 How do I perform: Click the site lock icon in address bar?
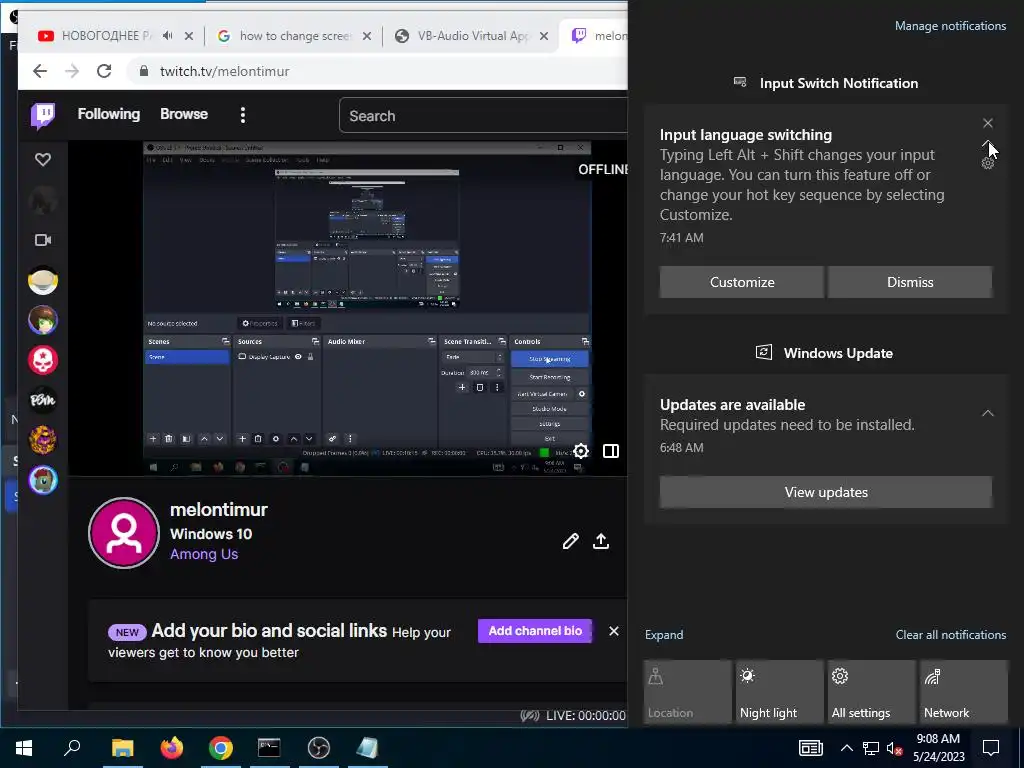pos(144,71)
